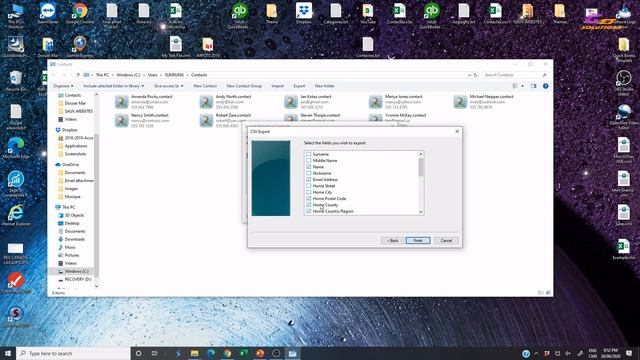The image size is (640, 360).
Task: Click the fields list scrollbar thumb
Action: (421, 167)
